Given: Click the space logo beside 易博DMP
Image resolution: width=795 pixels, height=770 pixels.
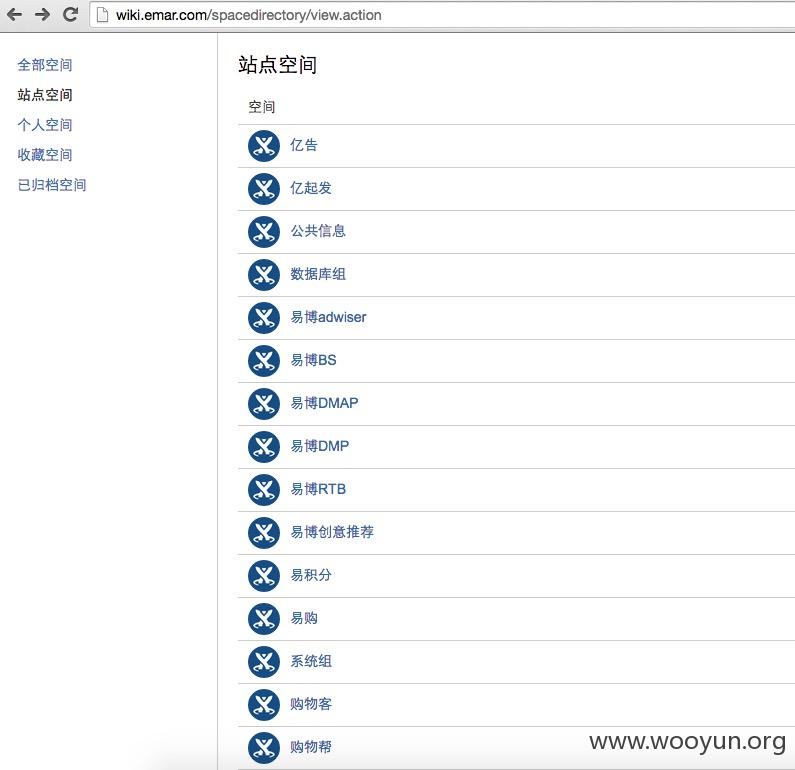Looking at the screenshot, I should pyautogui.click(x=264, y=447).
